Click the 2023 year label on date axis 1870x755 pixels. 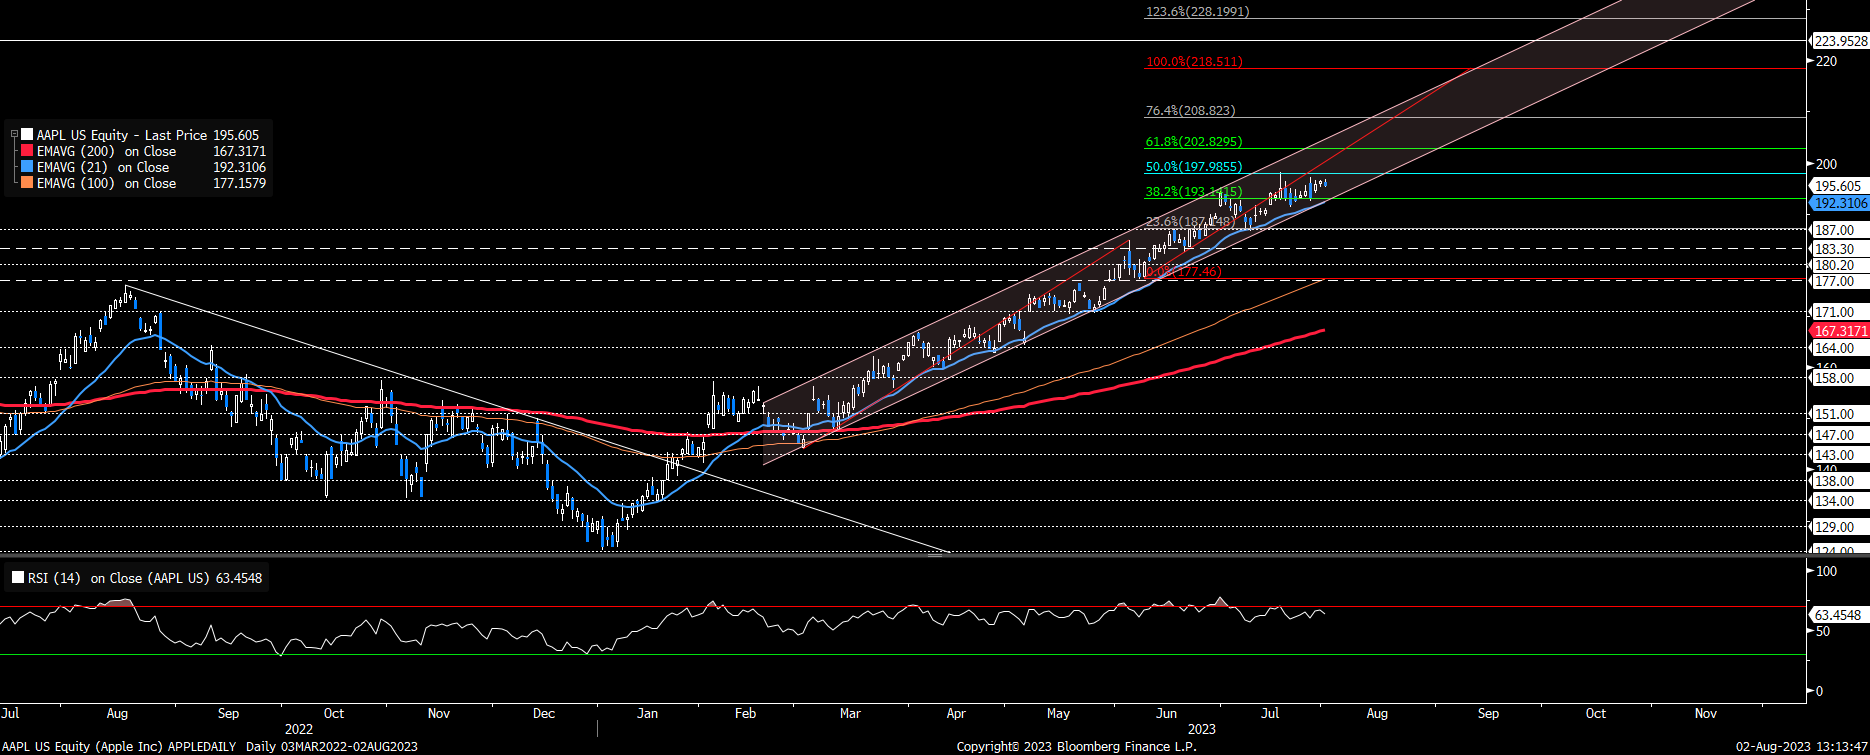(x=1202, y=729)
